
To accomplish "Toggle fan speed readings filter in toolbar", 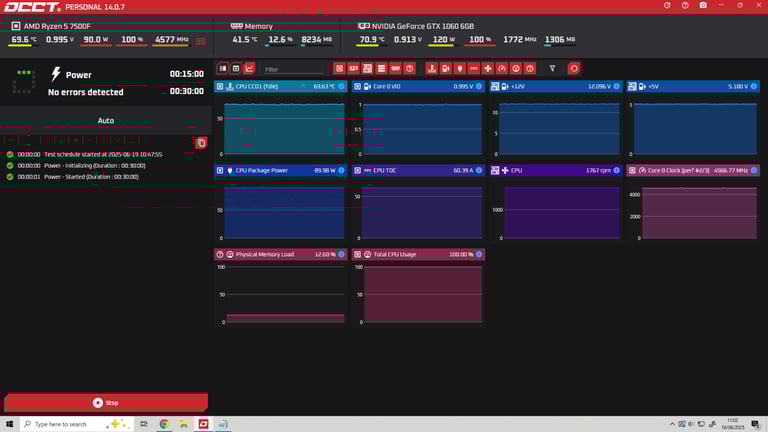I will point(488,69).
